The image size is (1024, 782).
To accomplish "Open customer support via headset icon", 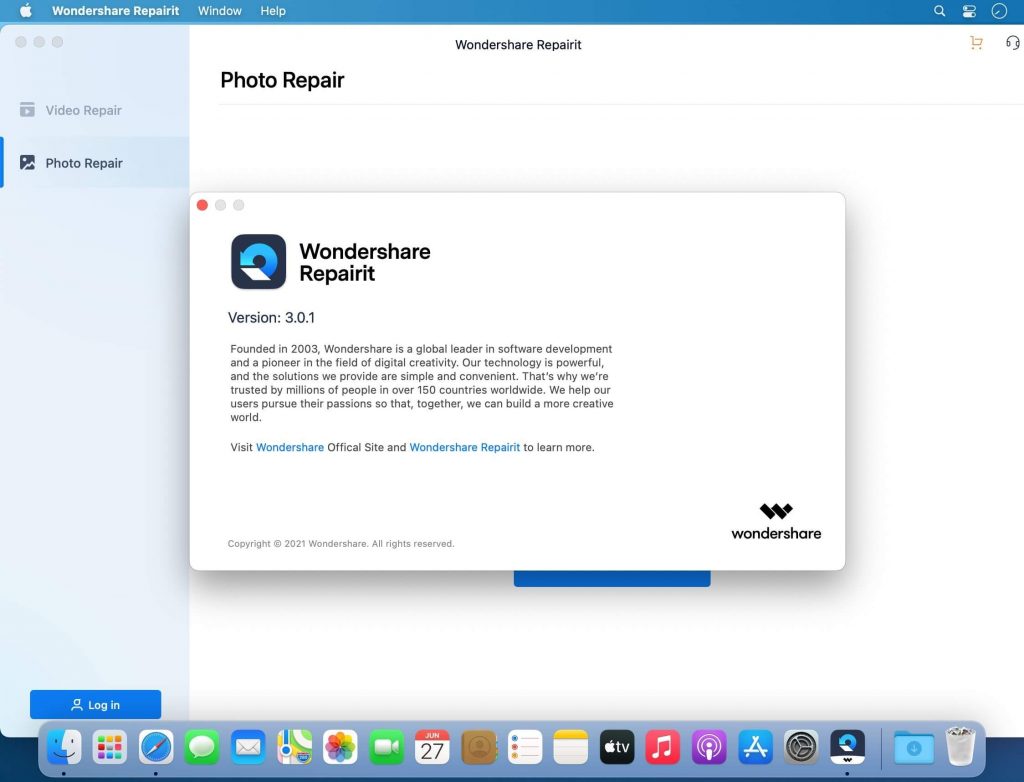I will pyautogui.click(x=1013, y=43).
